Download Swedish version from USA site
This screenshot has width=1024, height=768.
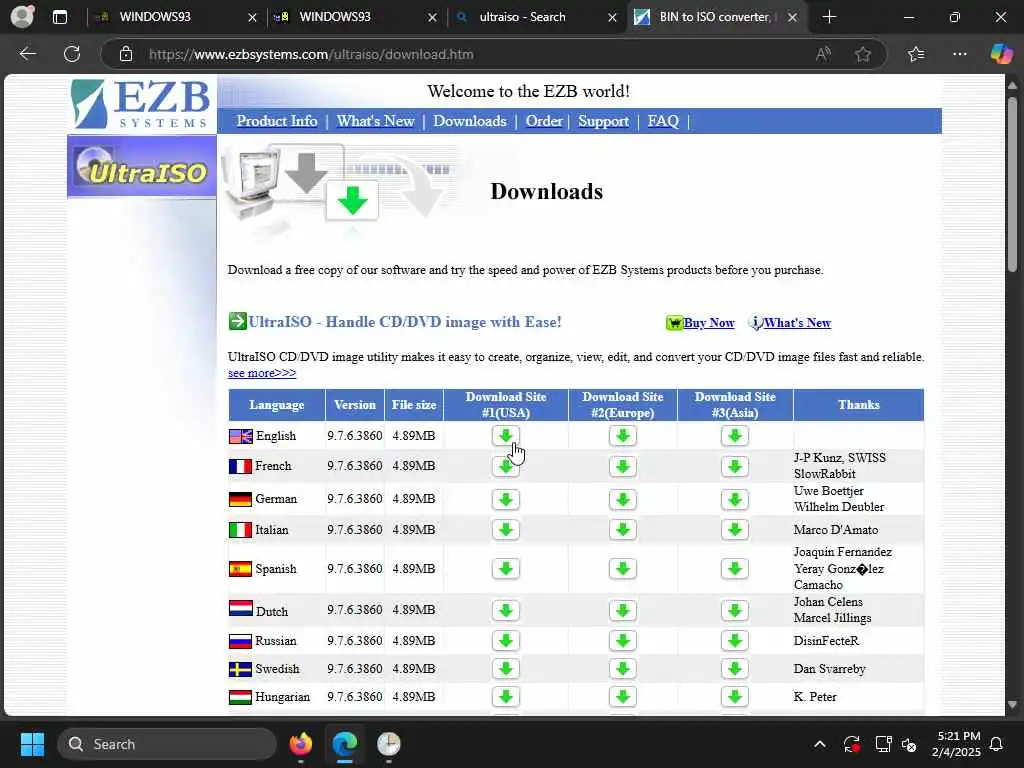click(505, 669)
